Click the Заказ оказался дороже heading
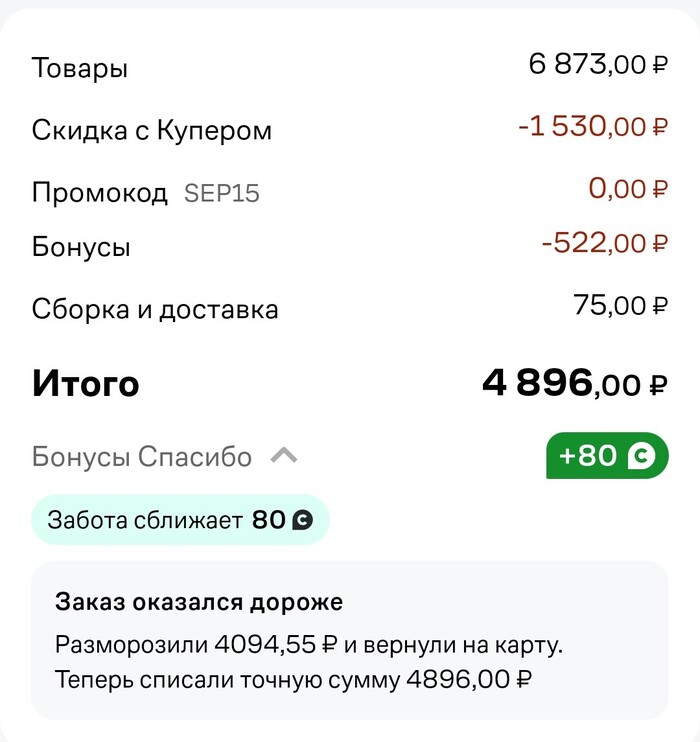This screenshot has width=700, height=742. tap(199, 602)
